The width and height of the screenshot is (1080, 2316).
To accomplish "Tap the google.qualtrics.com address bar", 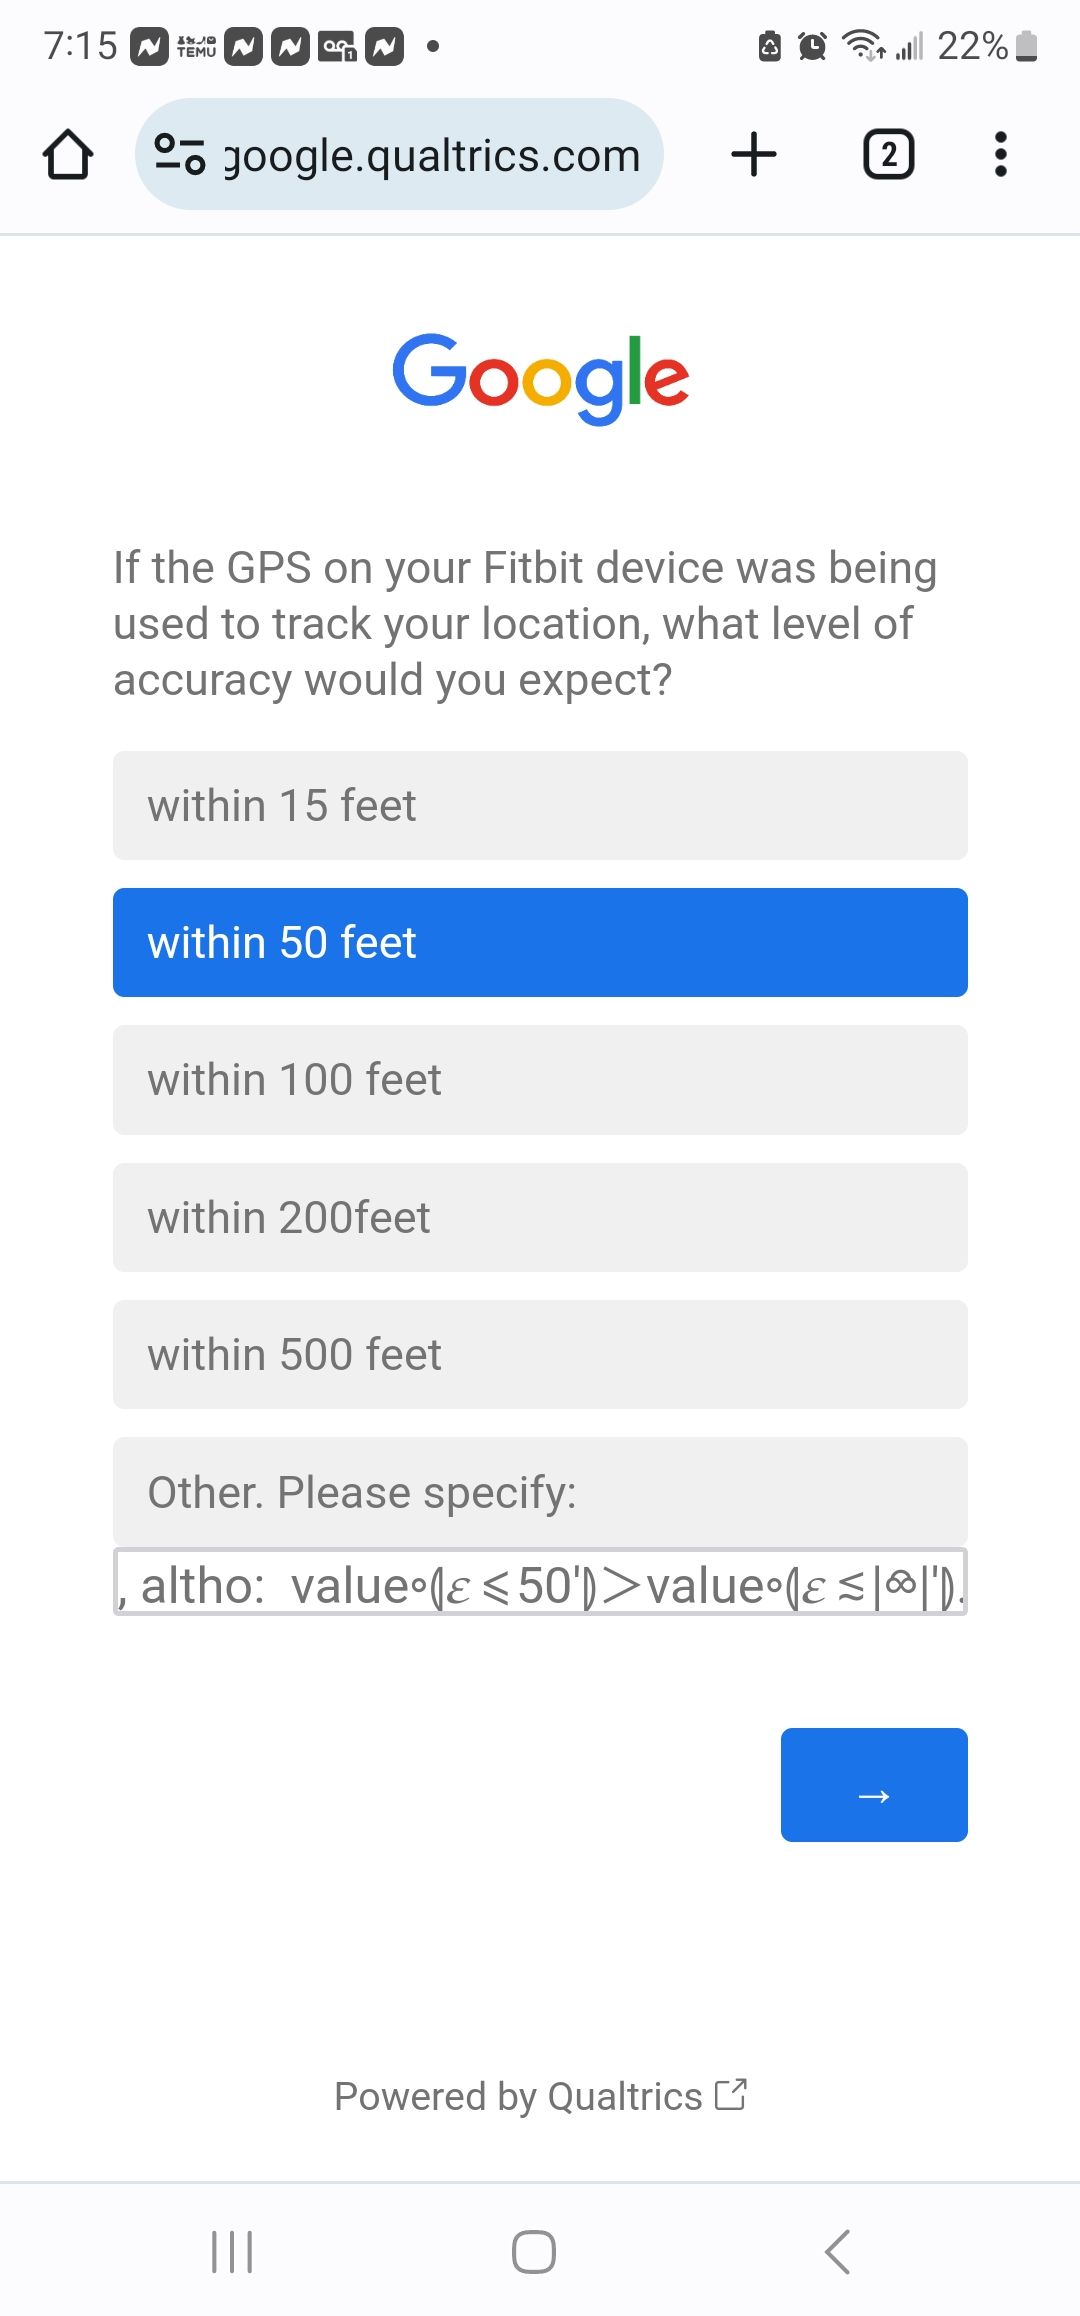I will coord(430,155).
